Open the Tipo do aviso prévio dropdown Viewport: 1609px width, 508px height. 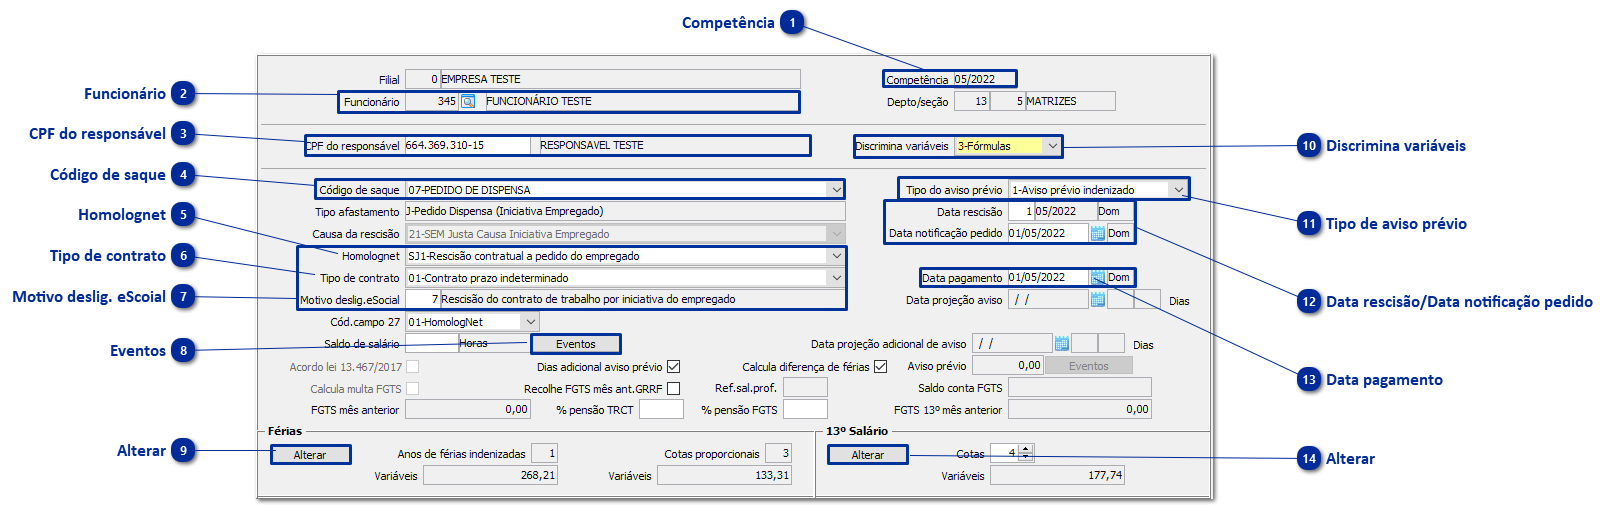[x=1179, y=189]
